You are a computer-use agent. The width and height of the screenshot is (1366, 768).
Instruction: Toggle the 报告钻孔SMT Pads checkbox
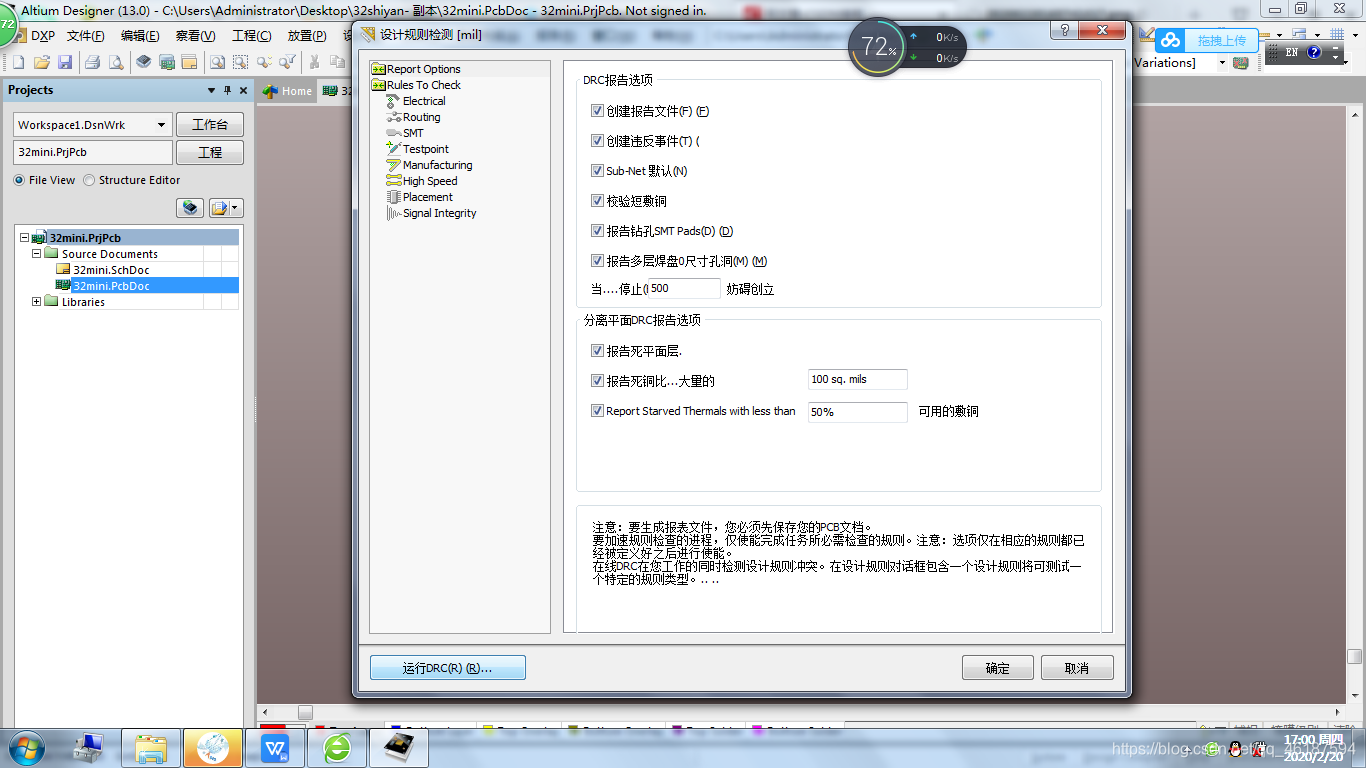(x=597, y=231)
